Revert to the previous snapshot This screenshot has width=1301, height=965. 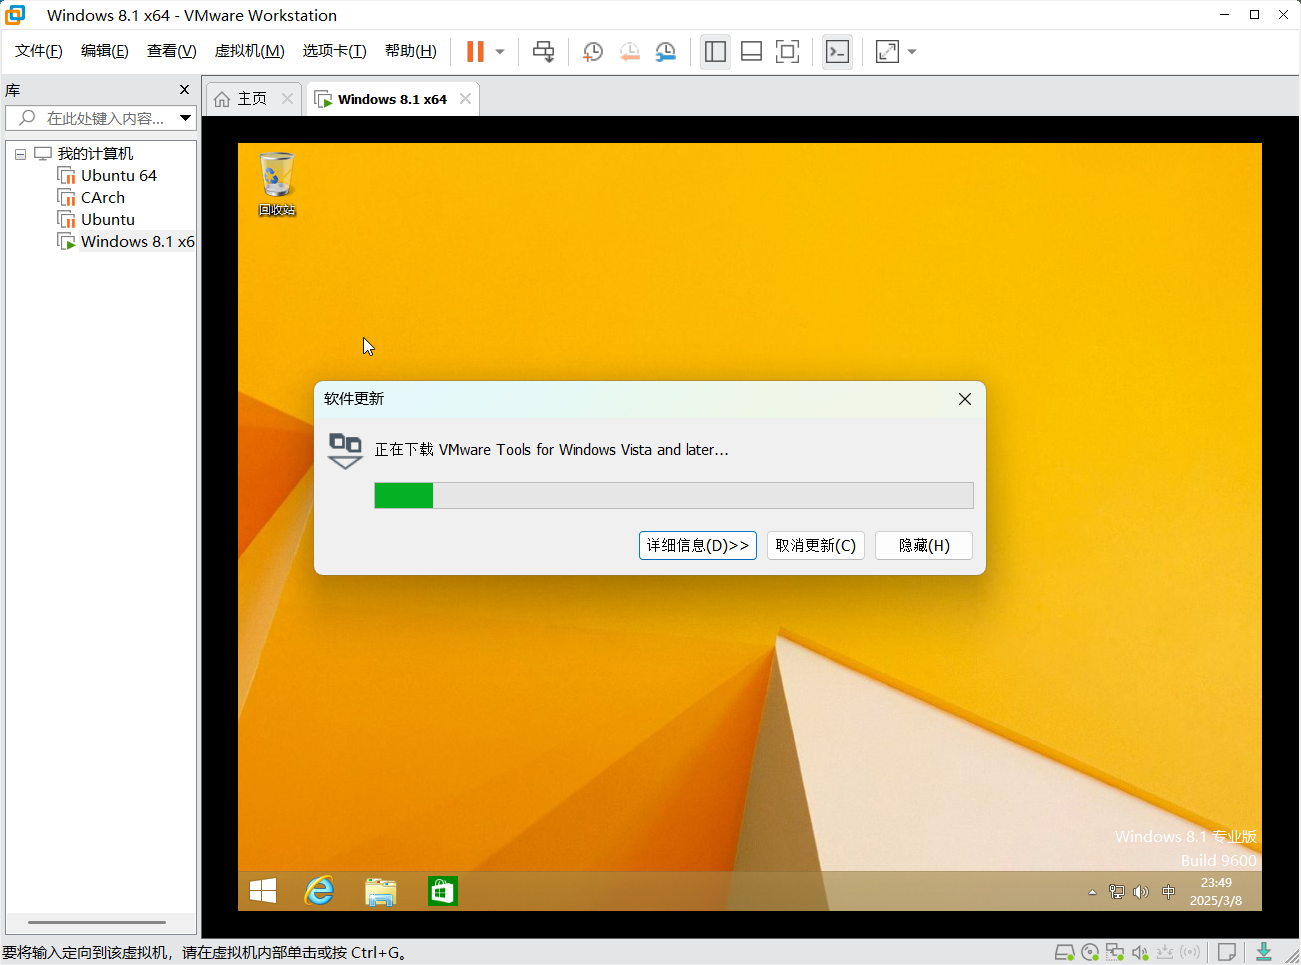pos(629,52)
